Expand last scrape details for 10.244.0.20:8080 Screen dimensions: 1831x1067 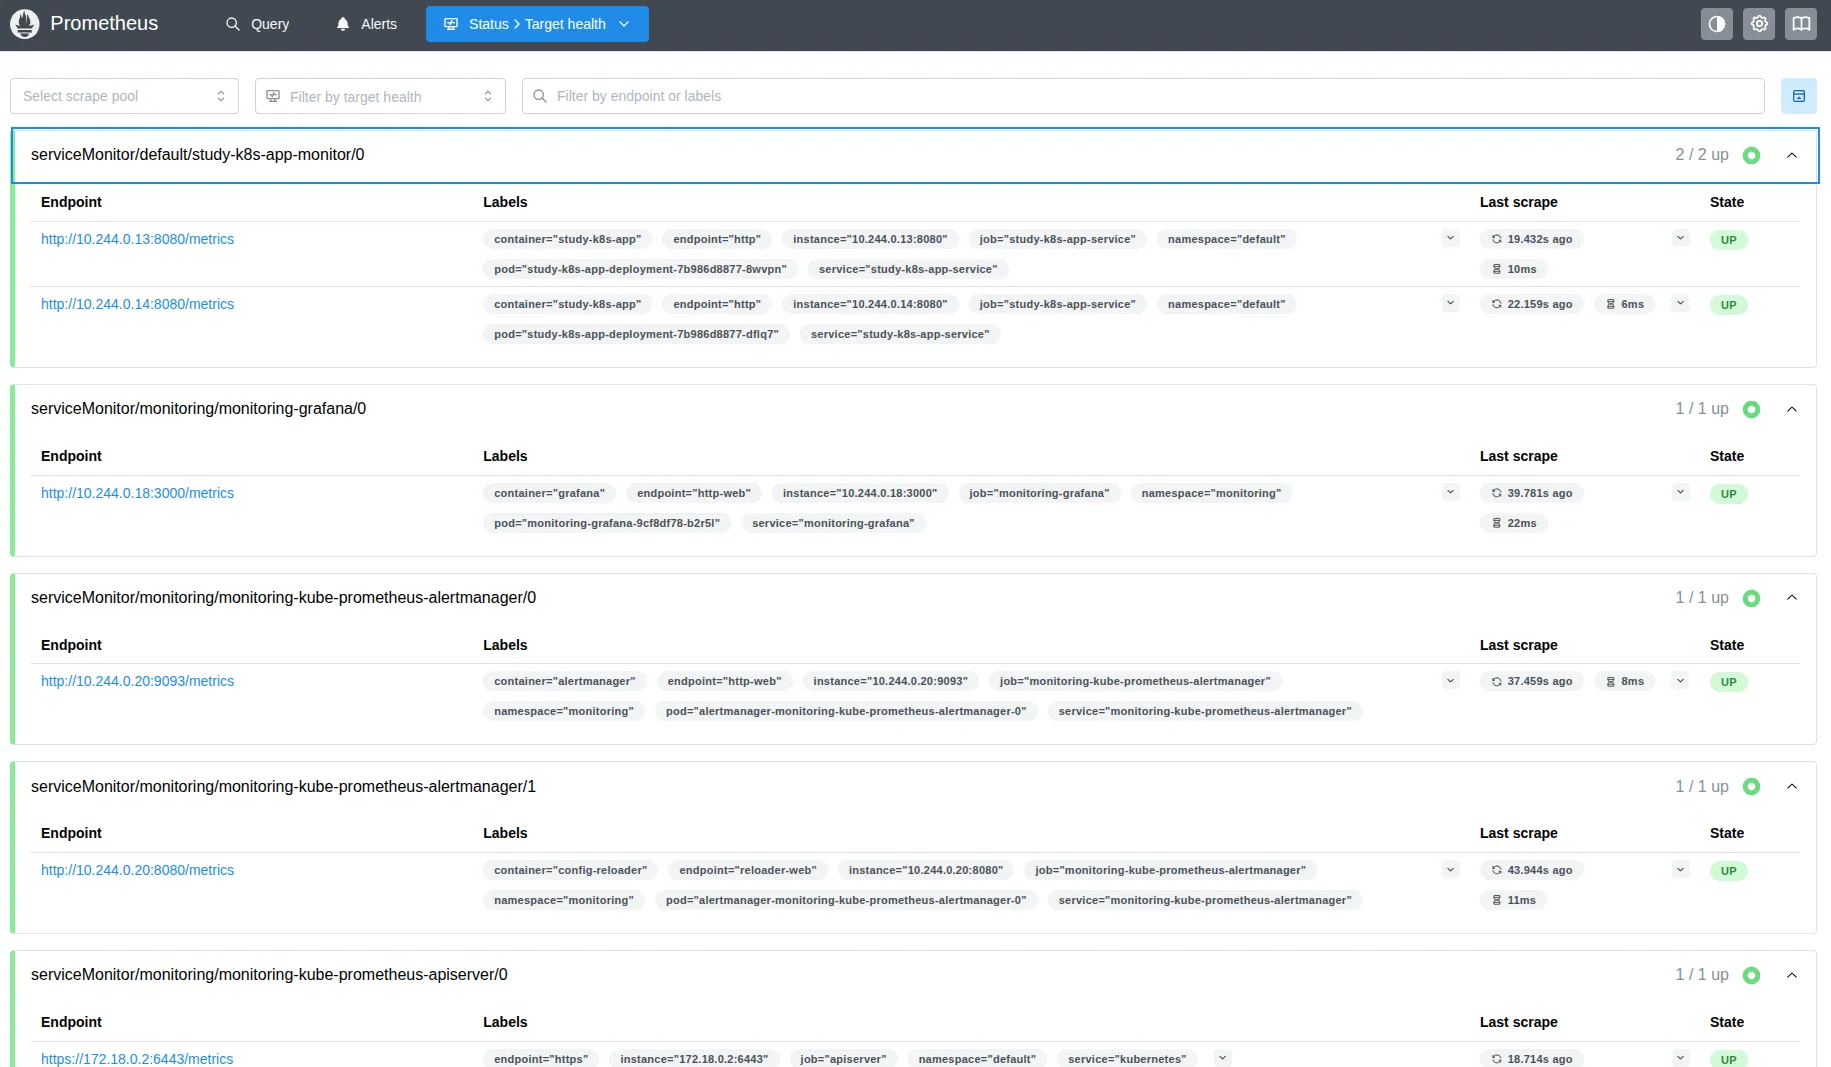pos(1681,869)
